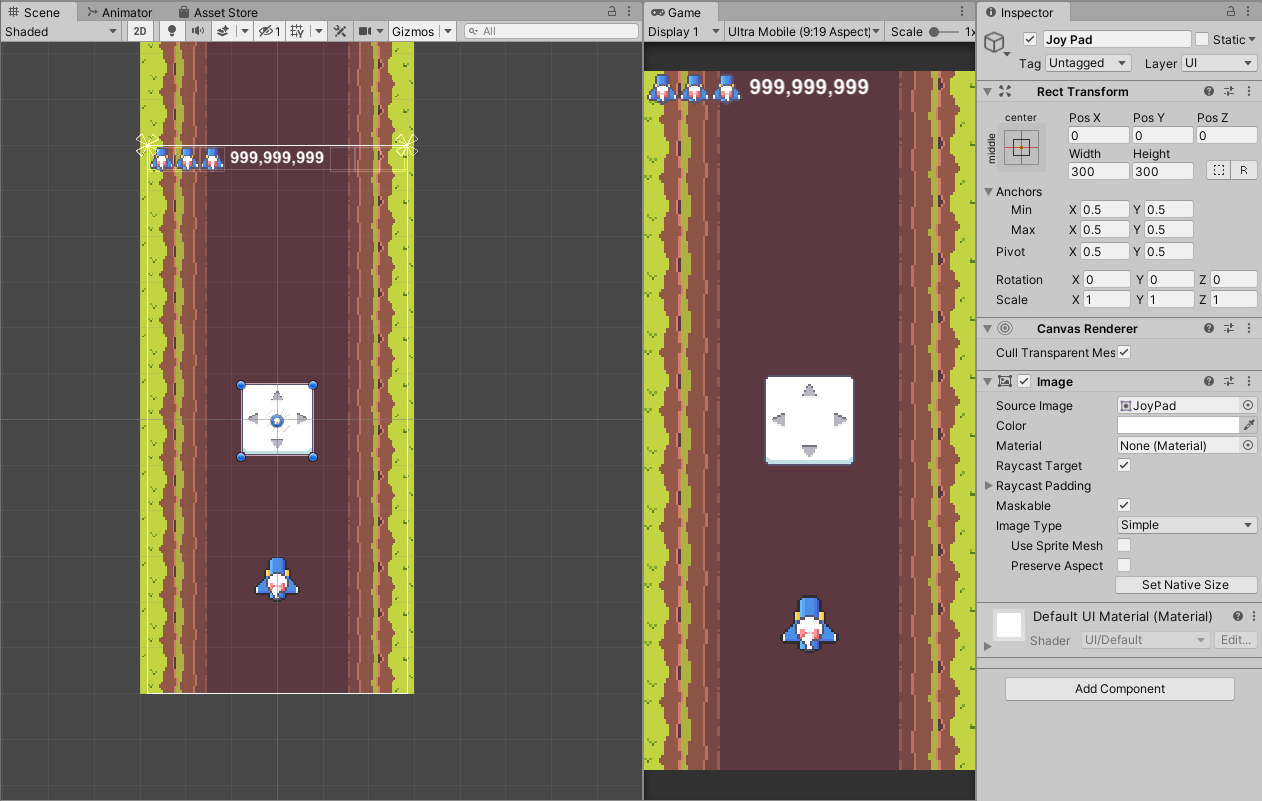1262x801 pixels.
Task: Open the Inspector panel three-dot menu
Action: pos(1249,12)
